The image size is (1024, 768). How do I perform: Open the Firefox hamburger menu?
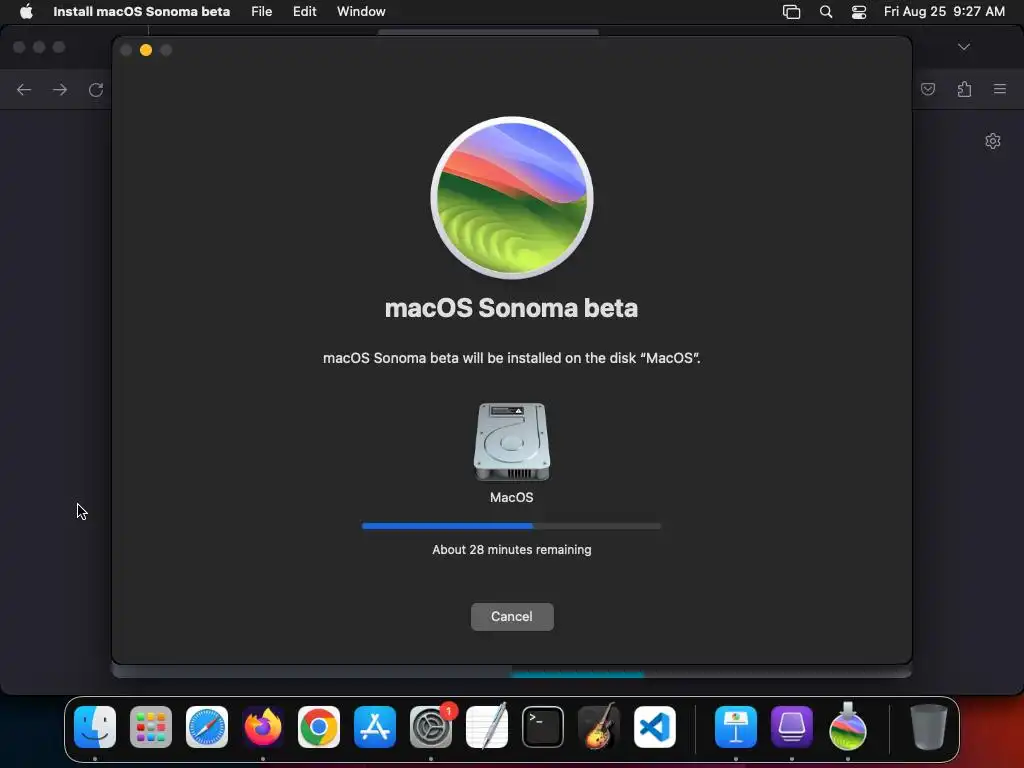1000,89
